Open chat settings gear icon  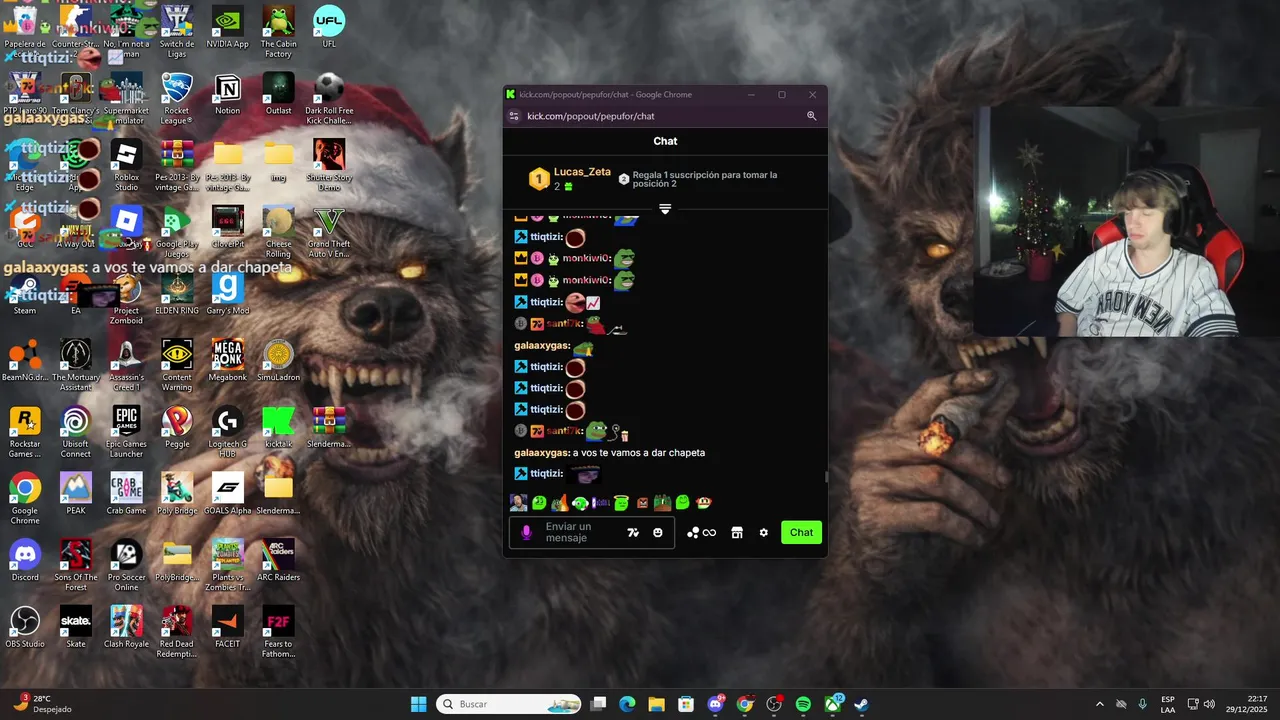(764, 533)
